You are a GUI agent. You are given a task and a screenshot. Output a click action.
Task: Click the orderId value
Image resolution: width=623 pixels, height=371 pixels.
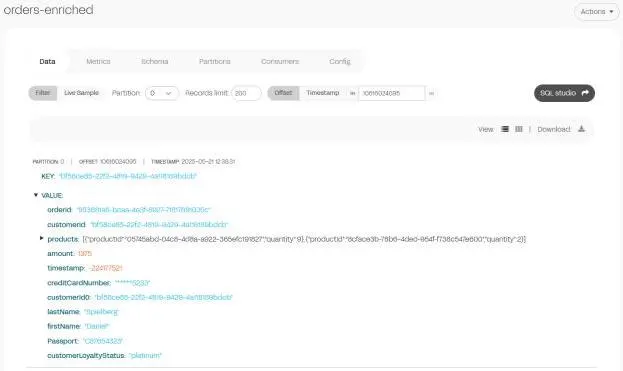click(143, 209)
